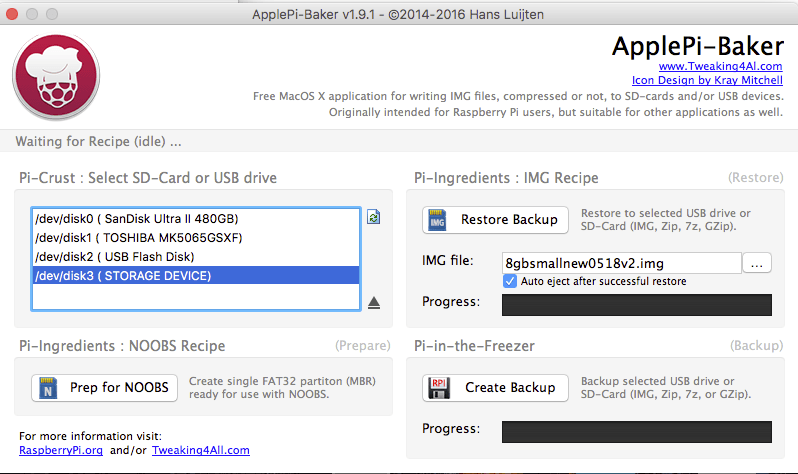Click the Restore Backup button
The width and height of the screenshot is (798, 474).
coord(495,220)
